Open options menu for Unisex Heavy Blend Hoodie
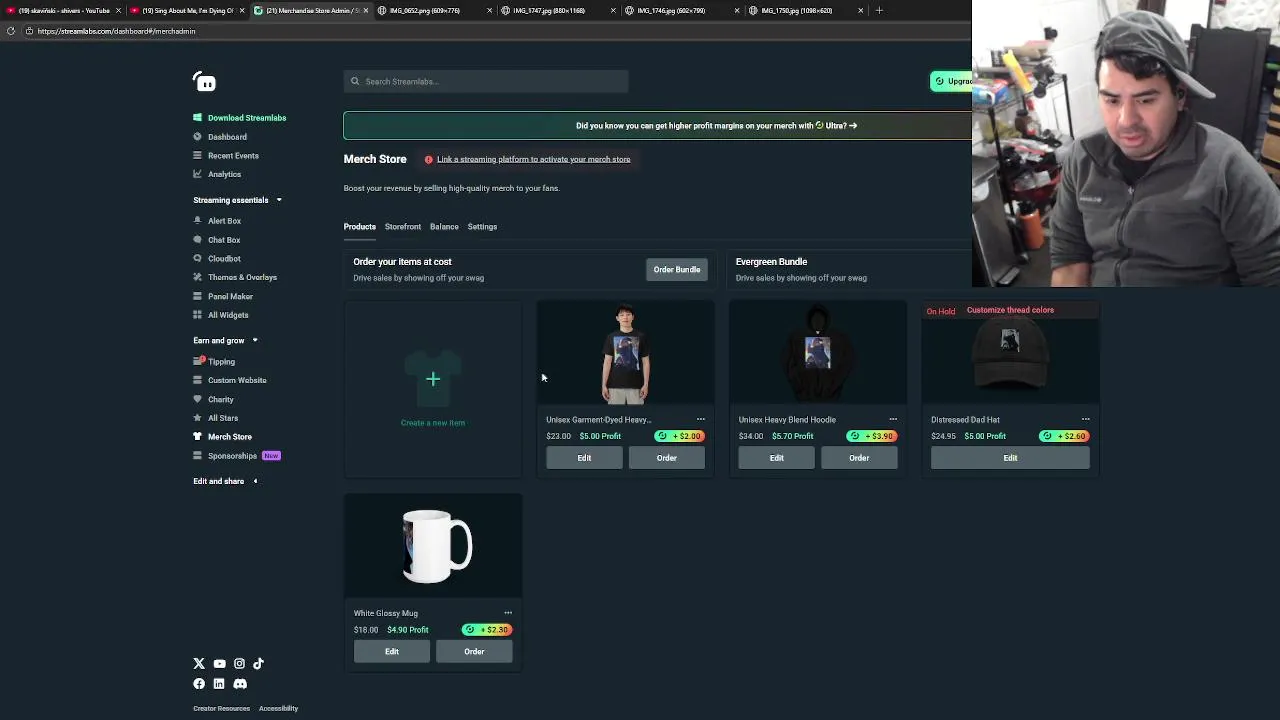 click(x=893, y=420)
